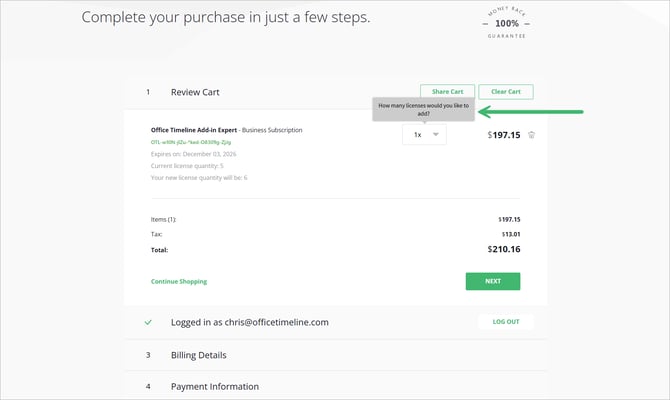Click the Expires on December 03 text
This screenshot has width=670, height=400.
coord(198,154)
